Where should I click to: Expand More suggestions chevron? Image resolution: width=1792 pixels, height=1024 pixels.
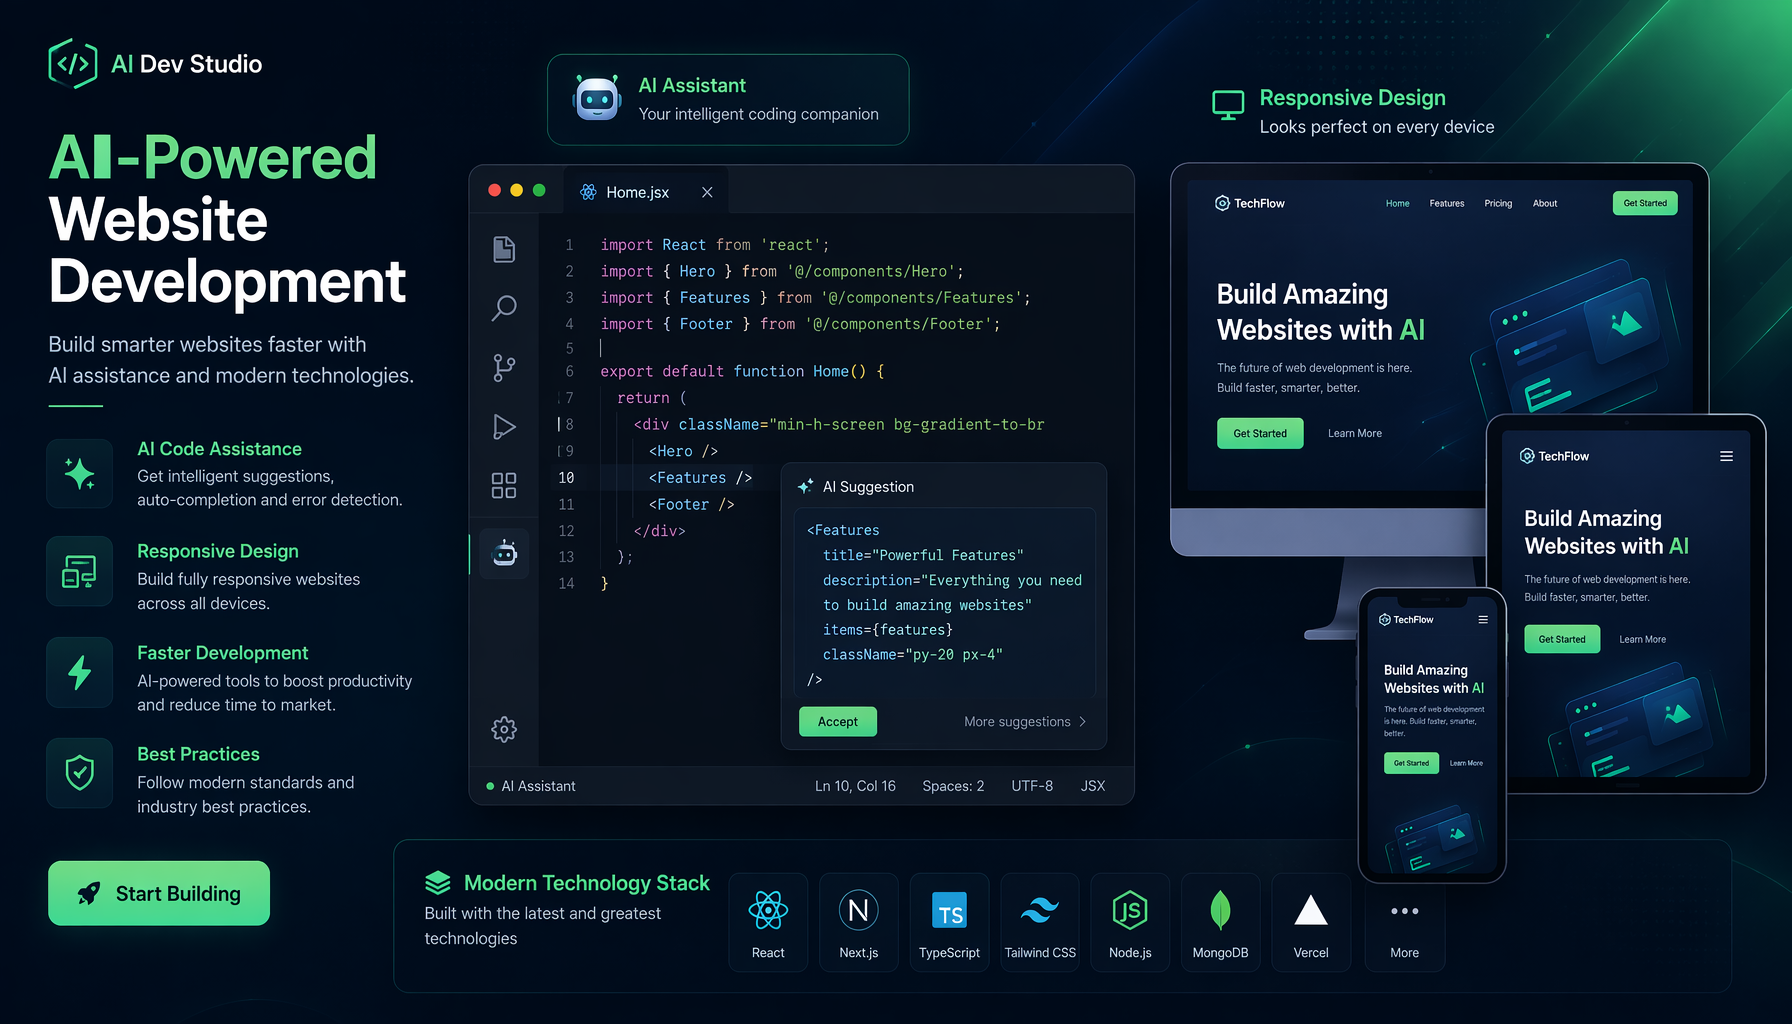[x=1082, y=722]
